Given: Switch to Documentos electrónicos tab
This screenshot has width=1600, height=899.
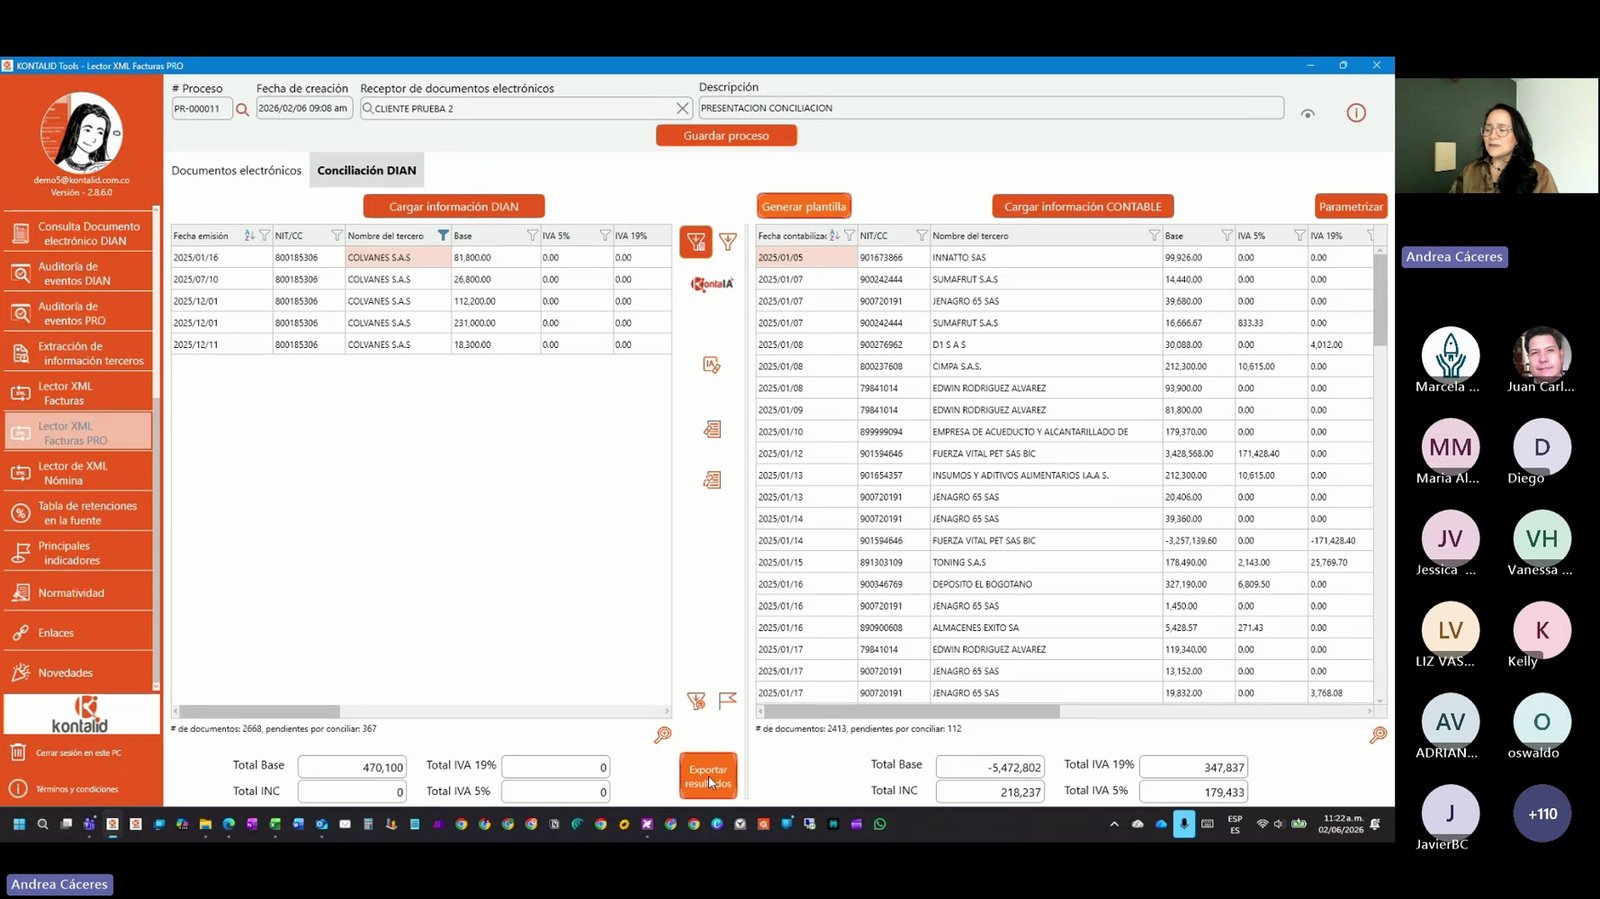Looking at the screenshot, I should pyautogui.click(x=236, y=171).
